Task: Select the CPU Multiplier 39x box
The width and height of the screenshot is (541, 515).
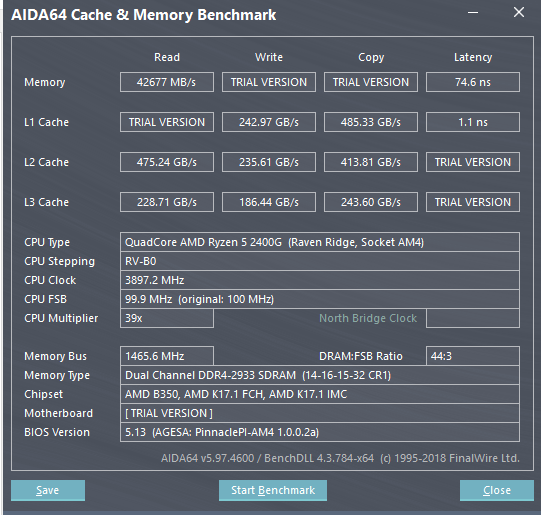Action: (167, 318)
